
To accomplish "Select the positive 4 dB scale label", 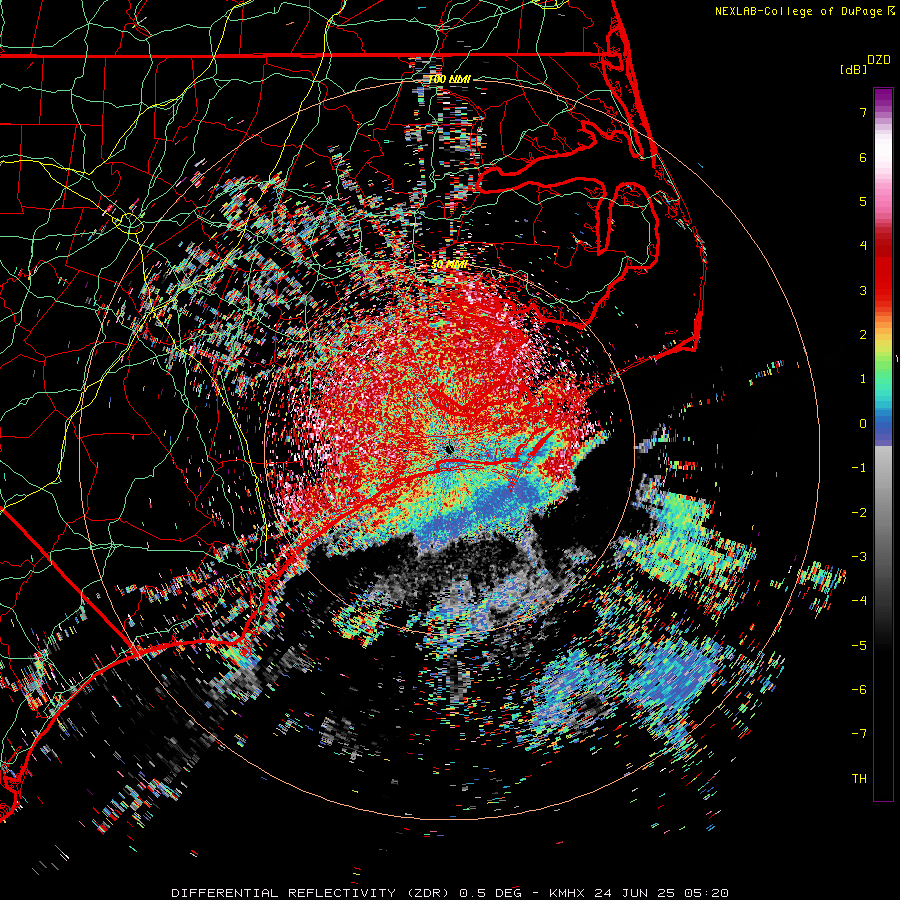I will click(863, 246).
